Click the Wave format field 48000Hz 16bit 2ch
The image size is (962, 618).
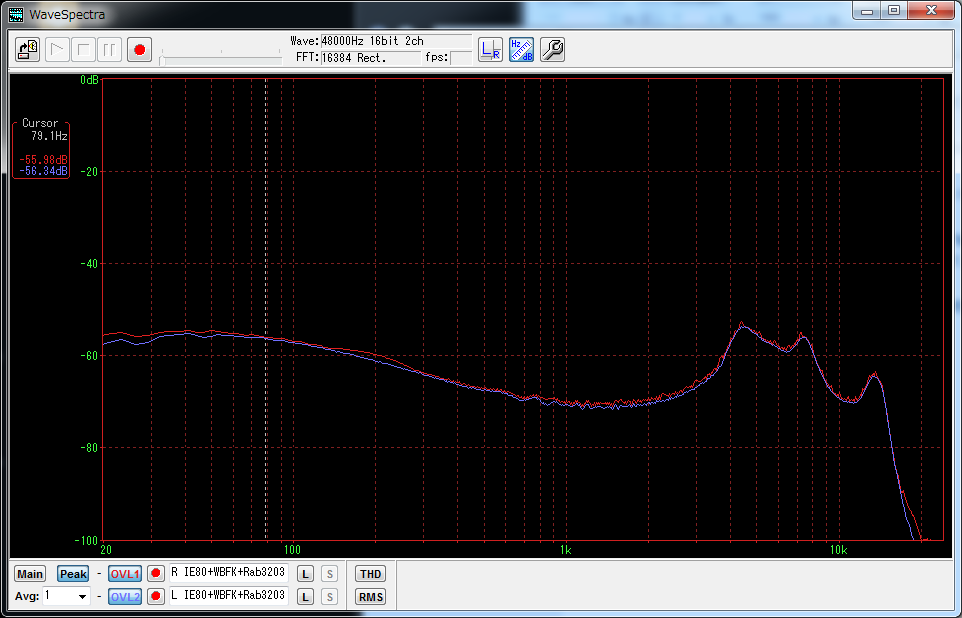tap(396, 41)
